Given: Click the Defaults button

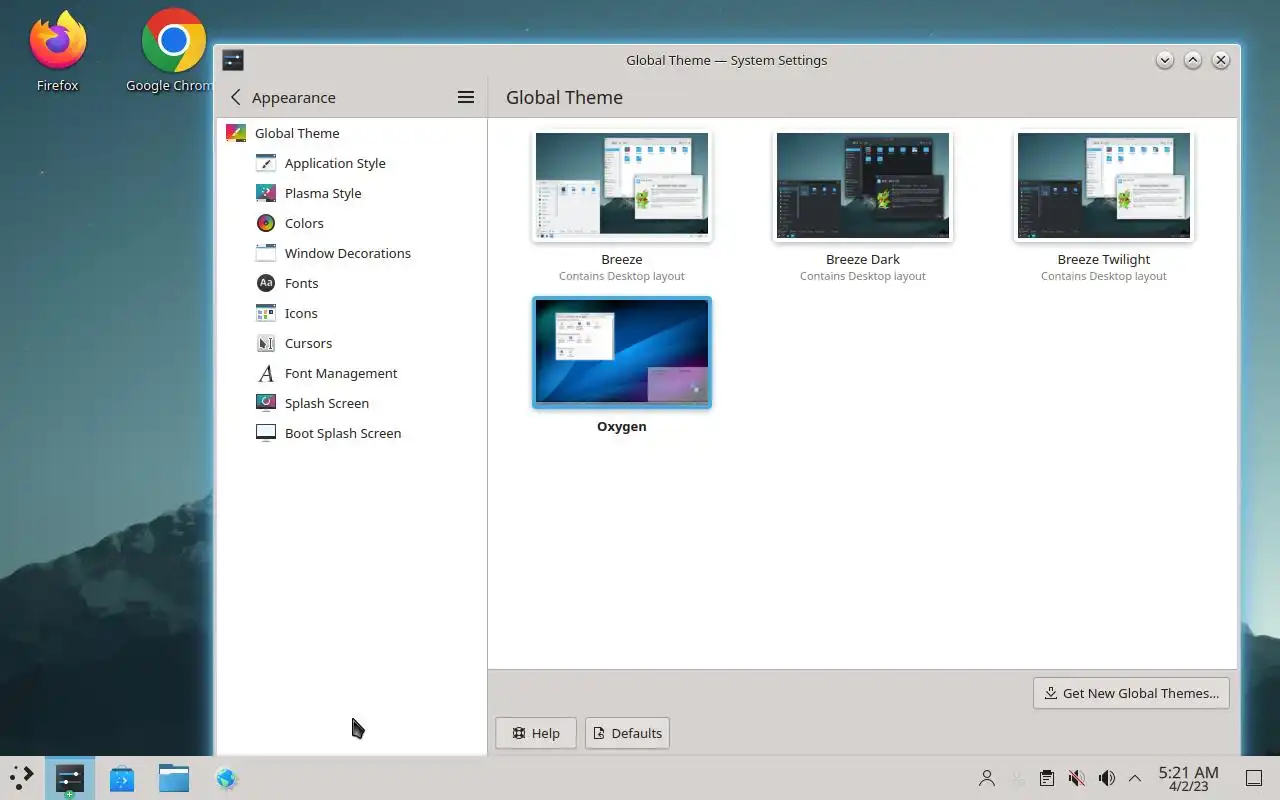Looking at the screenshot, I should (x=627, y=733).
